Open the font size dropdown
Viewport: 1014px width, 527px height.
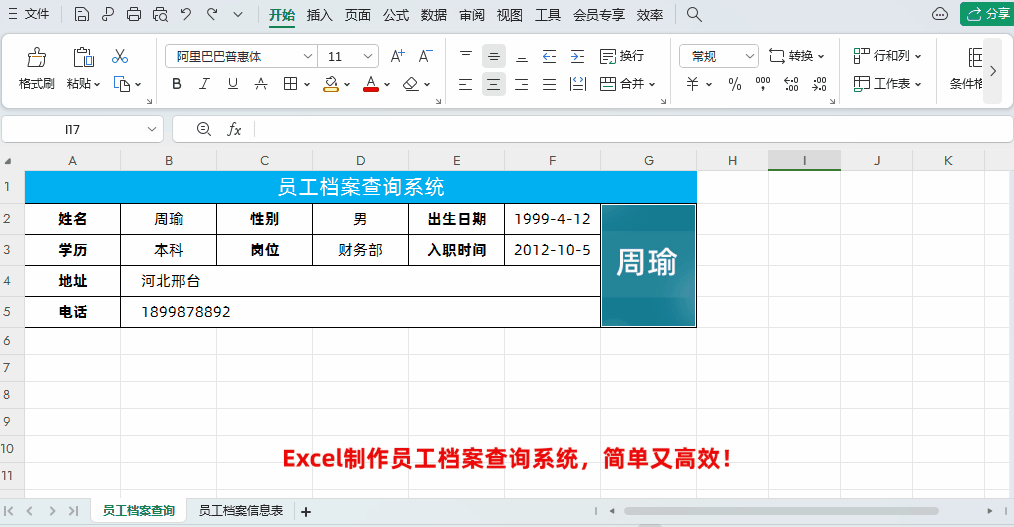pos(368,56)
